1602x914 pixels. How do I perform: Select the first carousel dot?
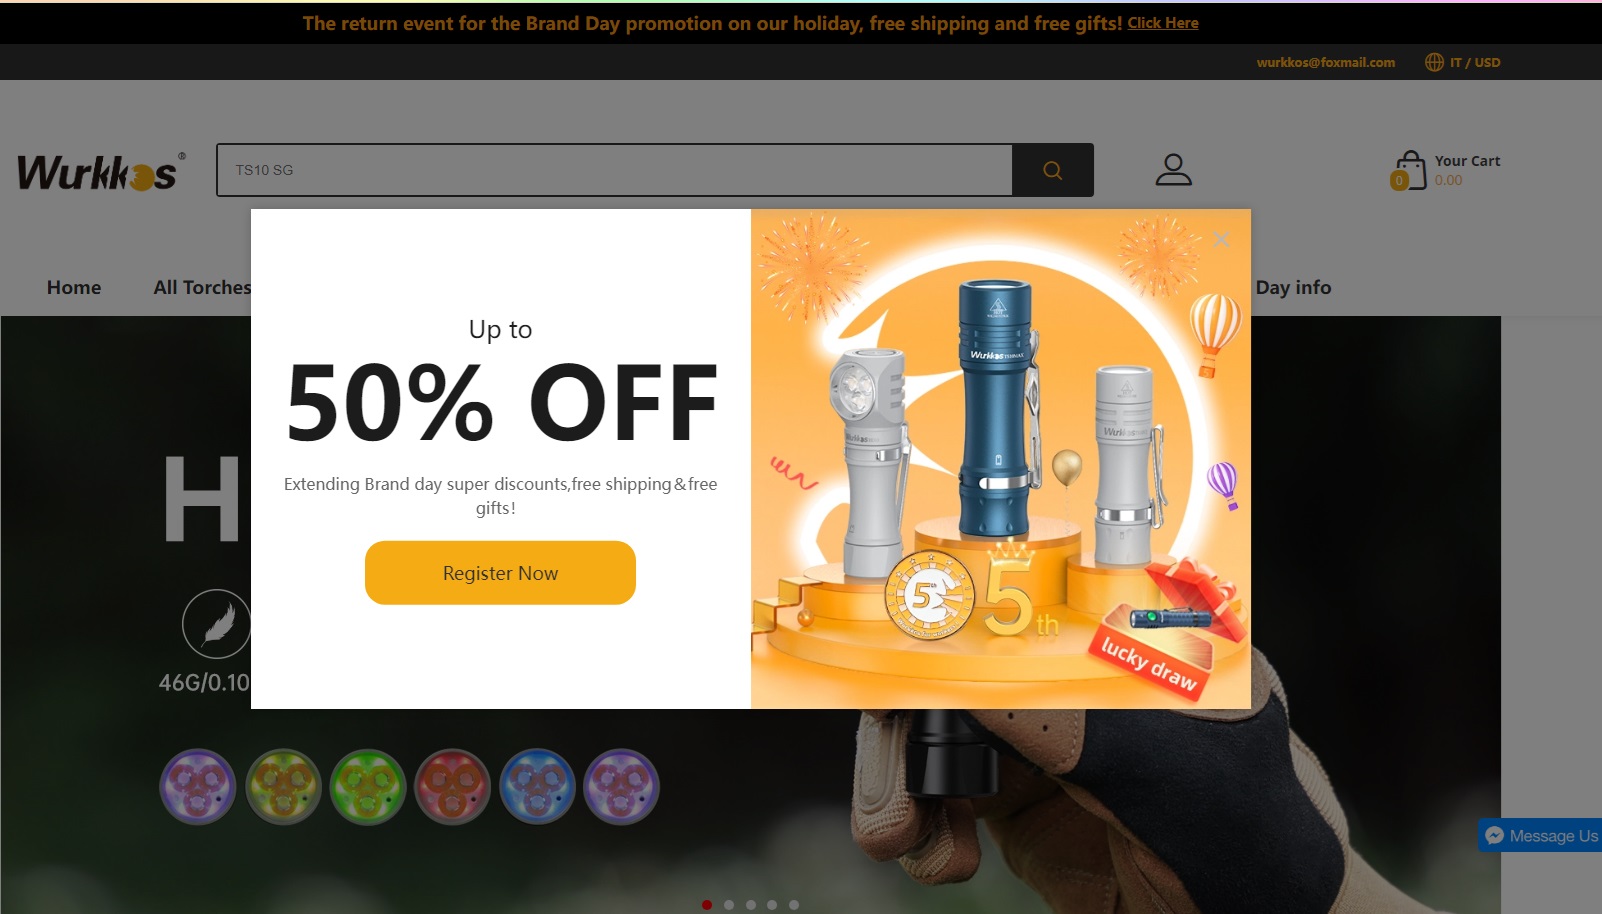tap(707, 905)
